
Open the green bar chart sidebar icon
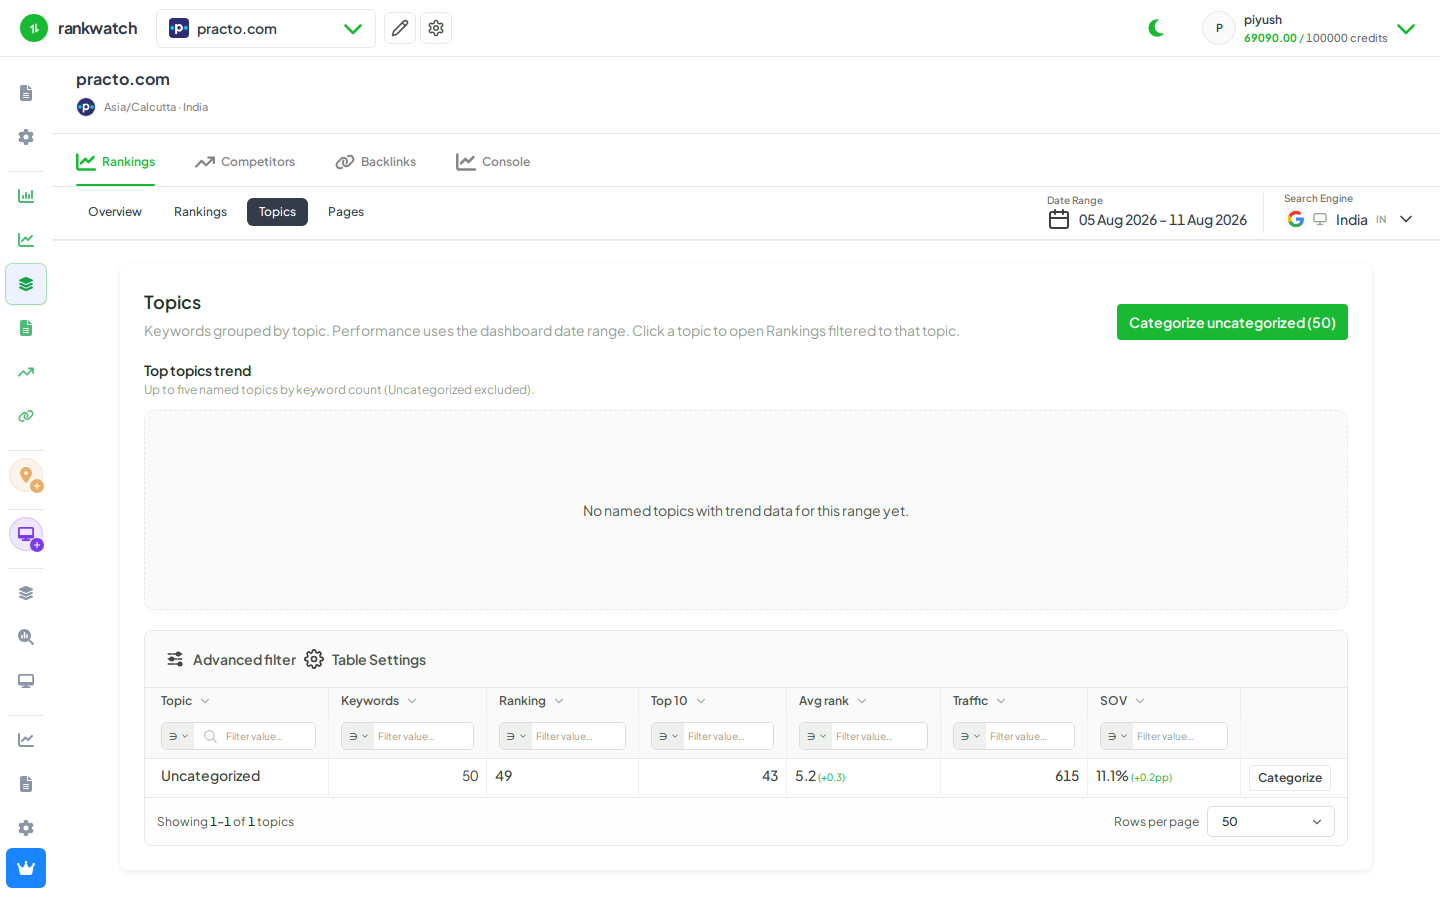(x=26, y=196)
